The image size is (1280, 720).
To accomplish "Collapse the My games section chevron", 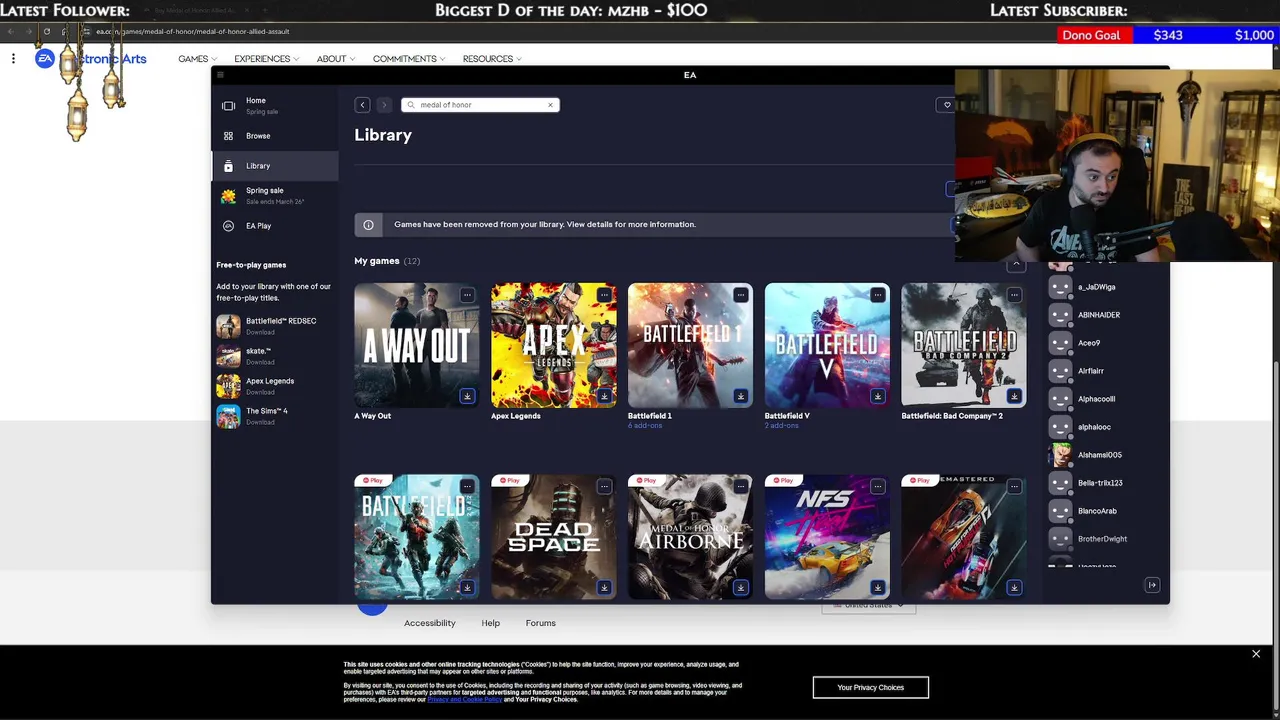I will click(1016, 264).
